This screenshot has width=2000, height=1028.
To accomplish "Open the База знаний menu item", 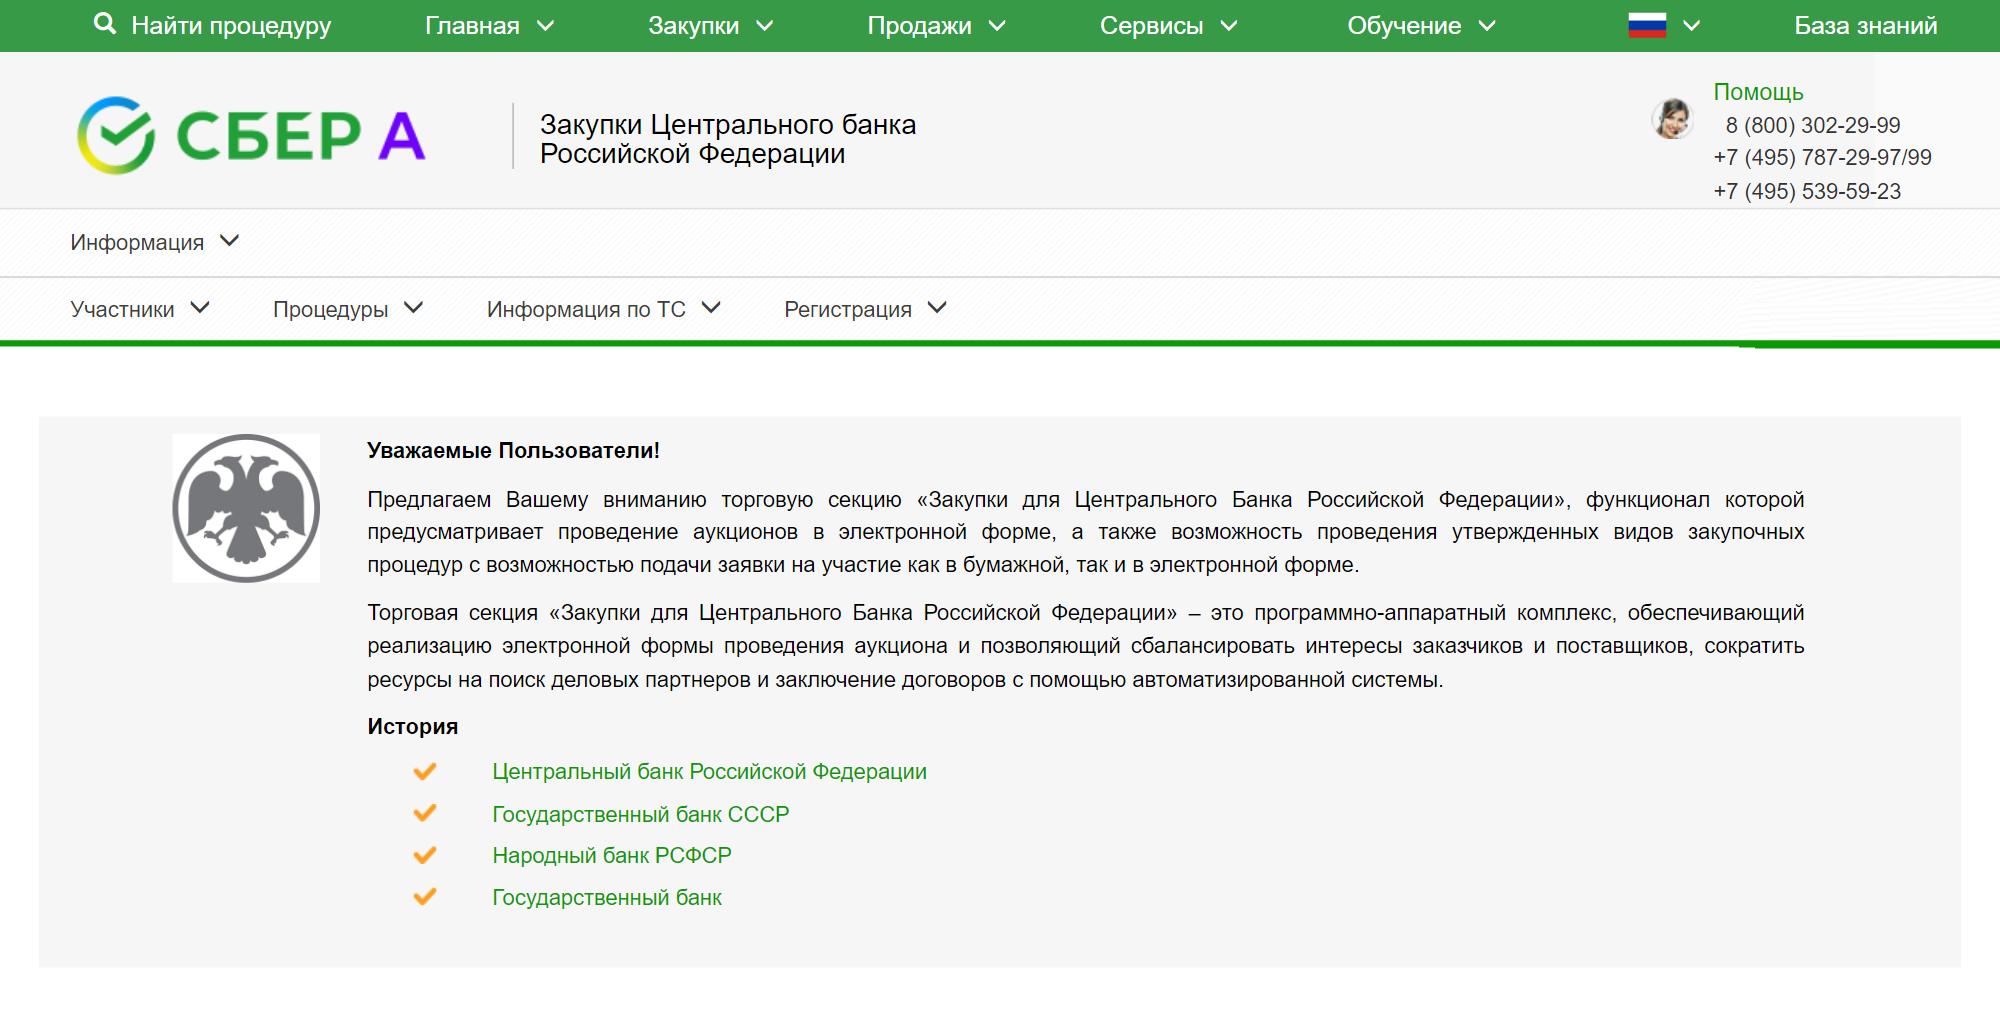I will 1865,26.
